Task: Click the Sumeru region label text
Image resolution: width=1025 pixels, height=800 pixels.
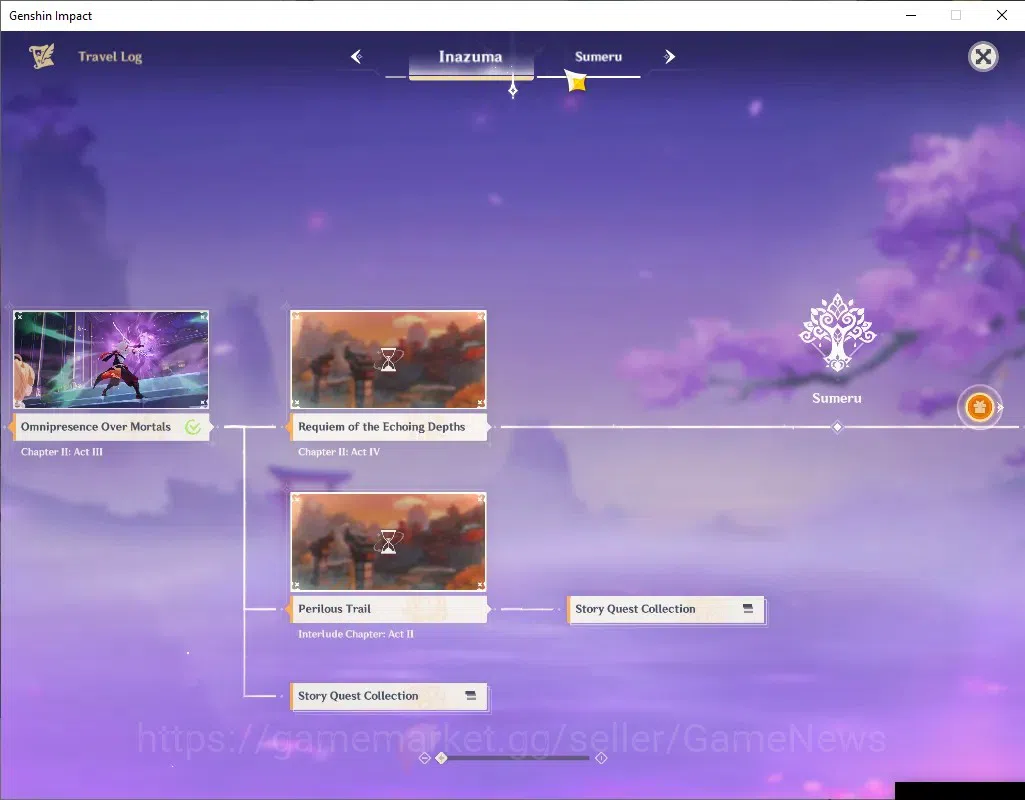Action: click(x=837, y=398)
